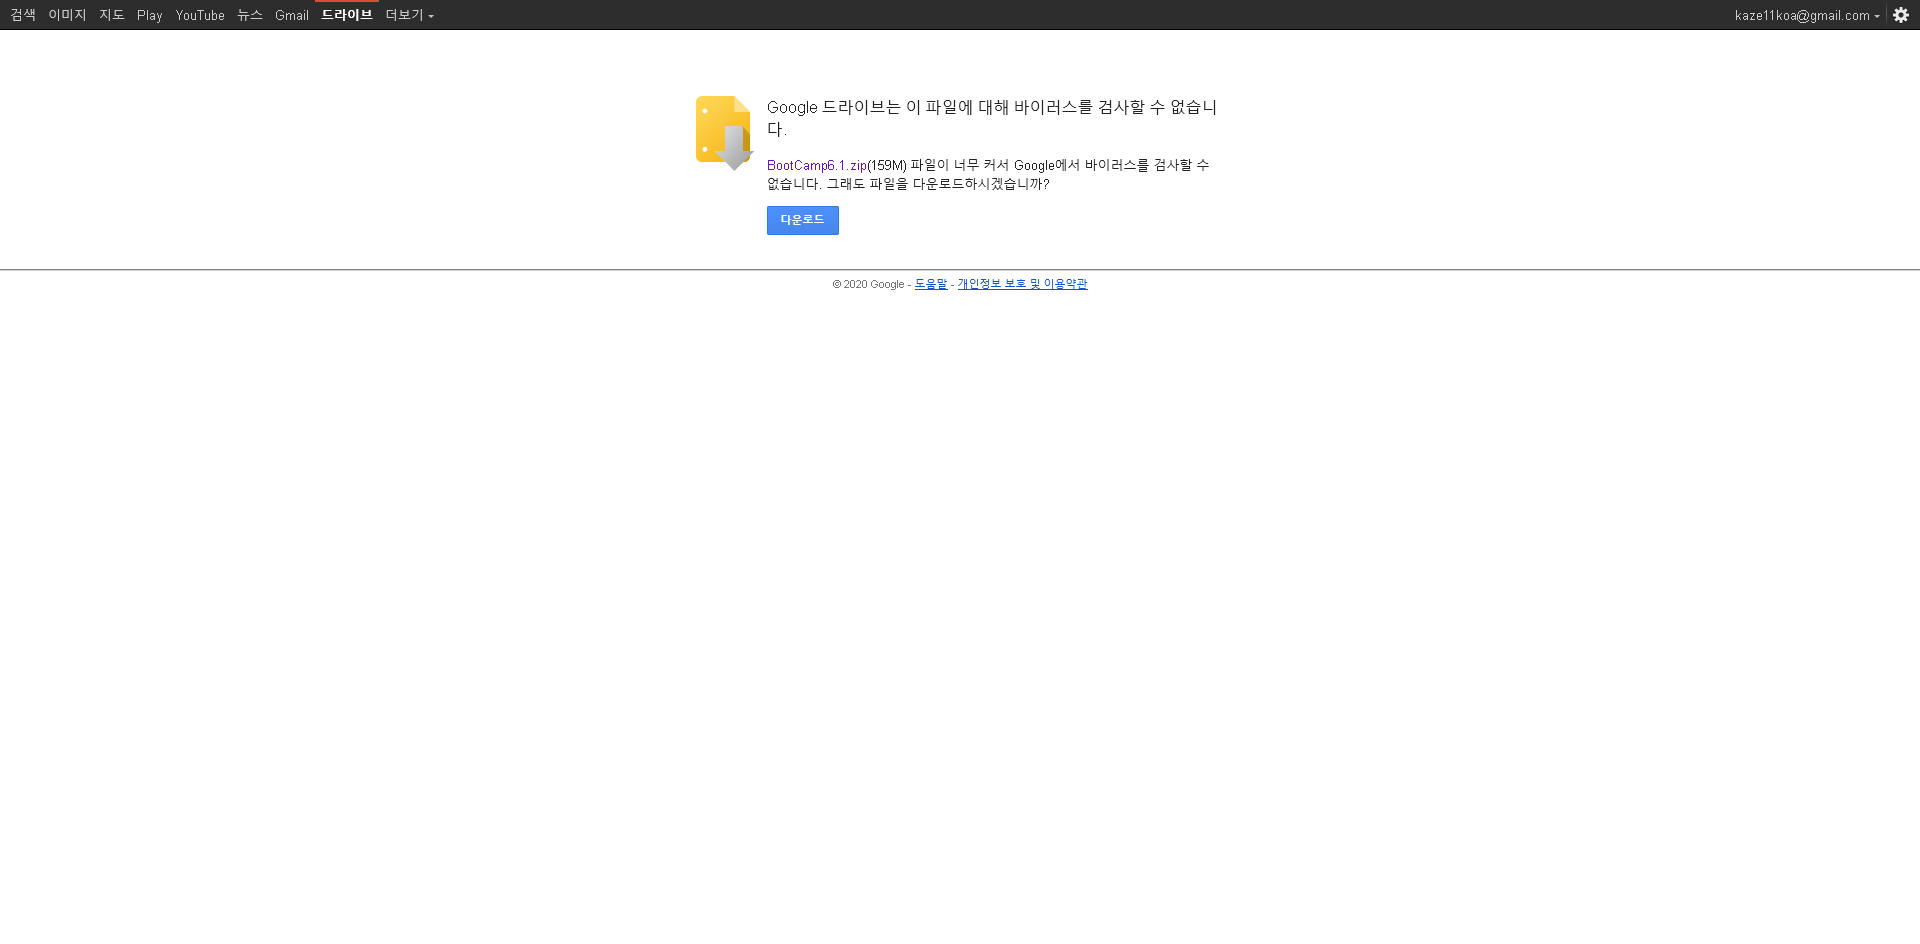Open YouTube from the top bar
Viewport: 1920px width, 944px height.
click(x=200, y=15)
